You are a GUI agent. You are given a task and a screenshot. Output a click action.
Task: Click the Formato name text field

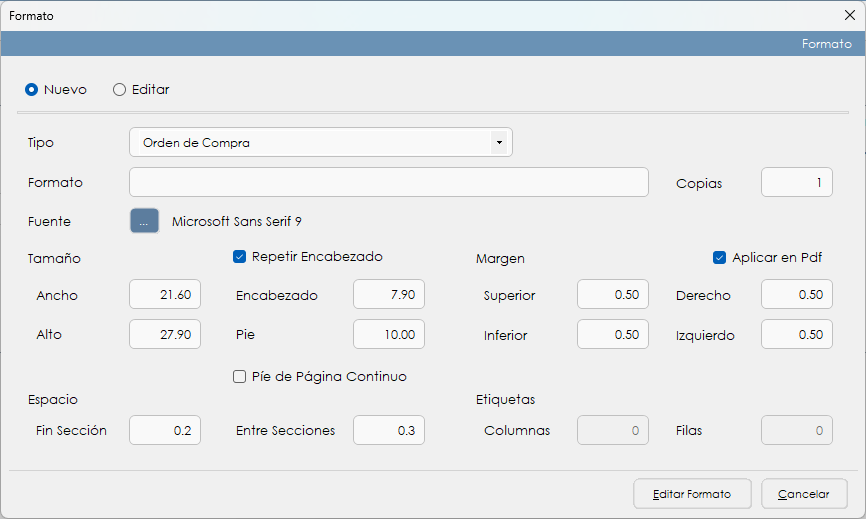tap(389, 183)
